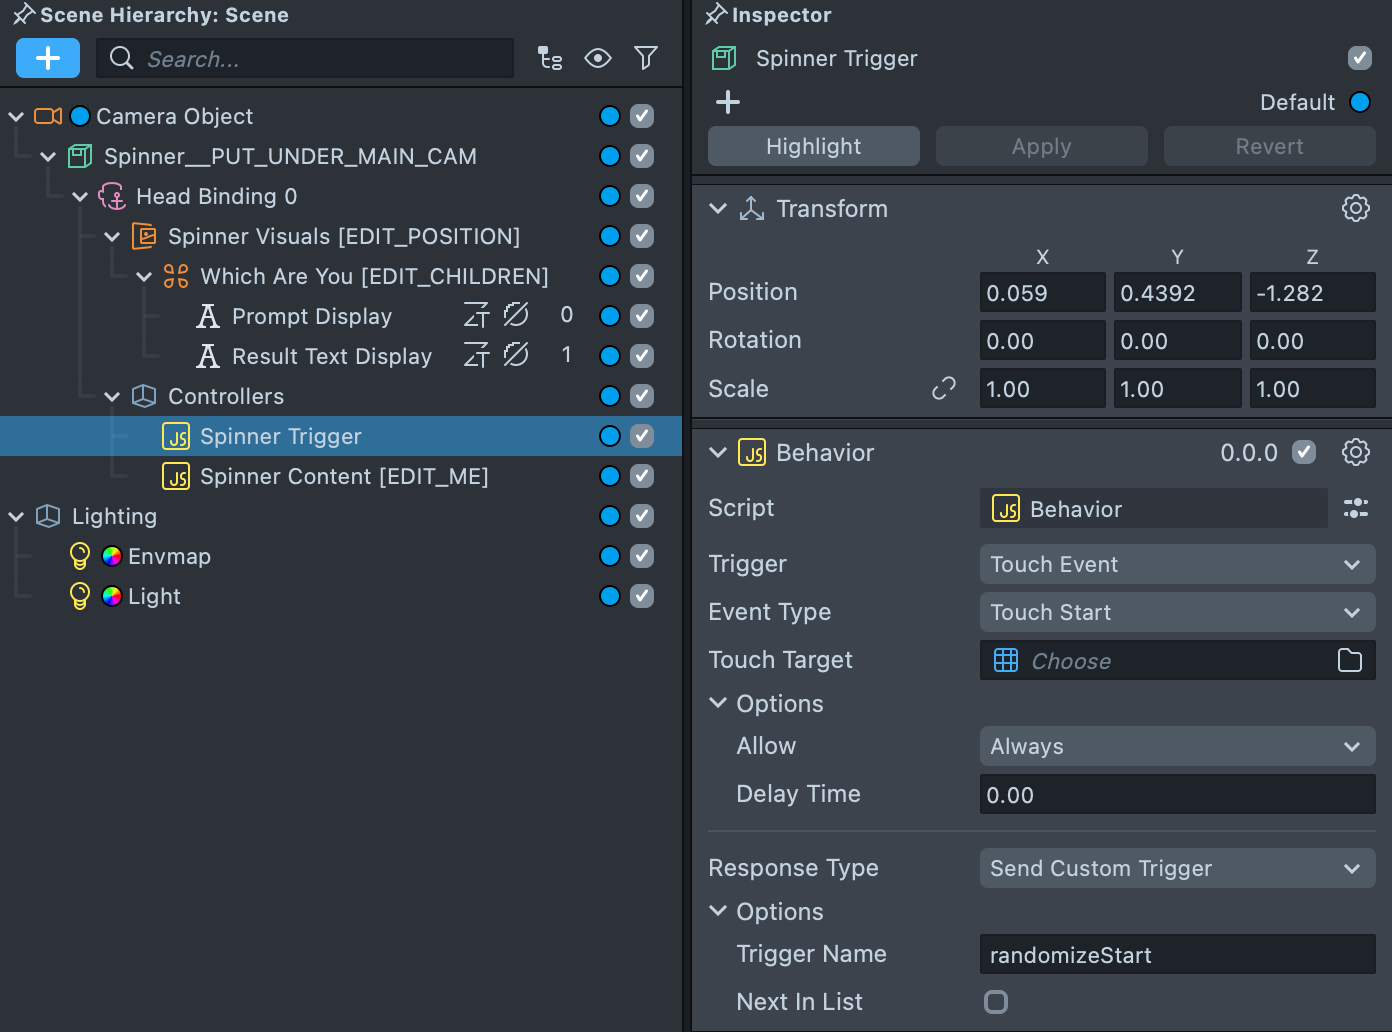Open hierarchy view options icon
The image size is (1392, 1032).
point(550,59)
